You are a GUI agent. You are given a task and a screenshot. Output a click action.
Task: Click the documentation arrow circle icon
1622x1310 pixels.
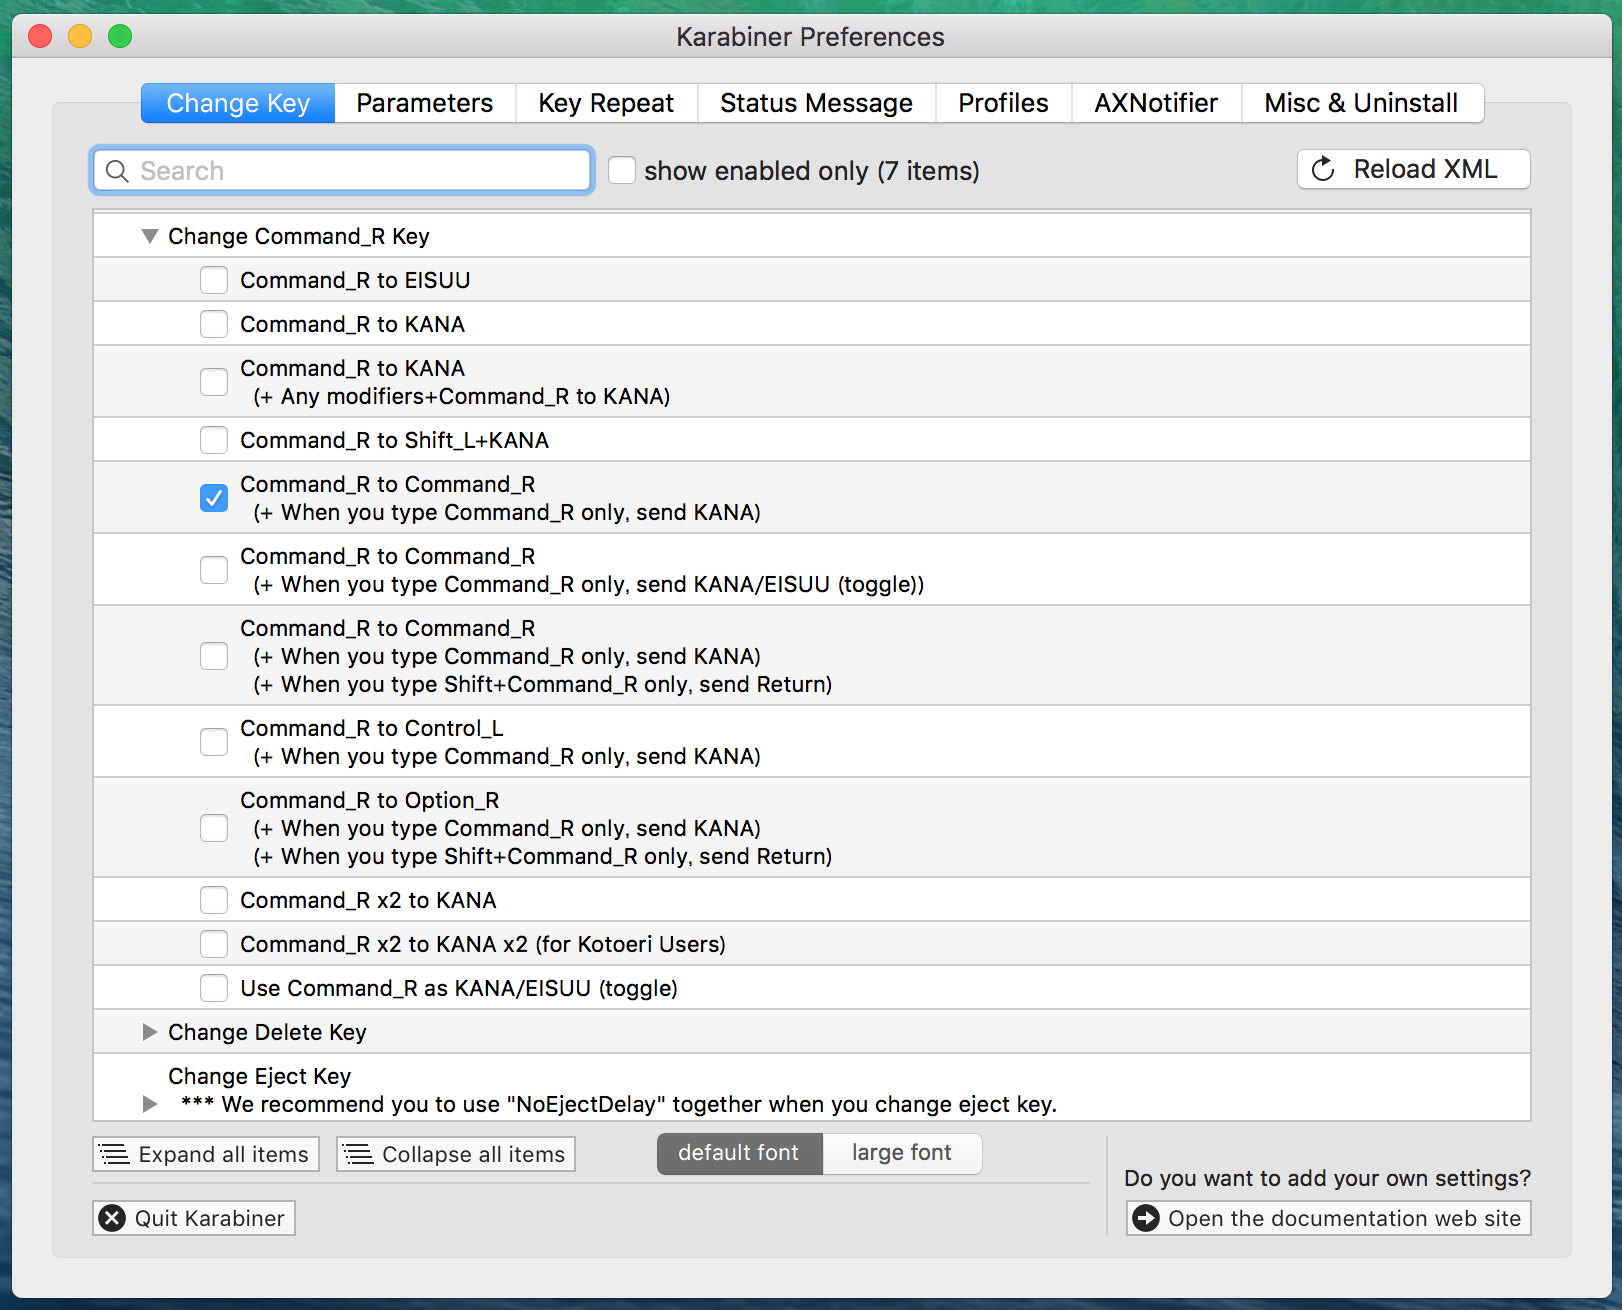1146,1218
